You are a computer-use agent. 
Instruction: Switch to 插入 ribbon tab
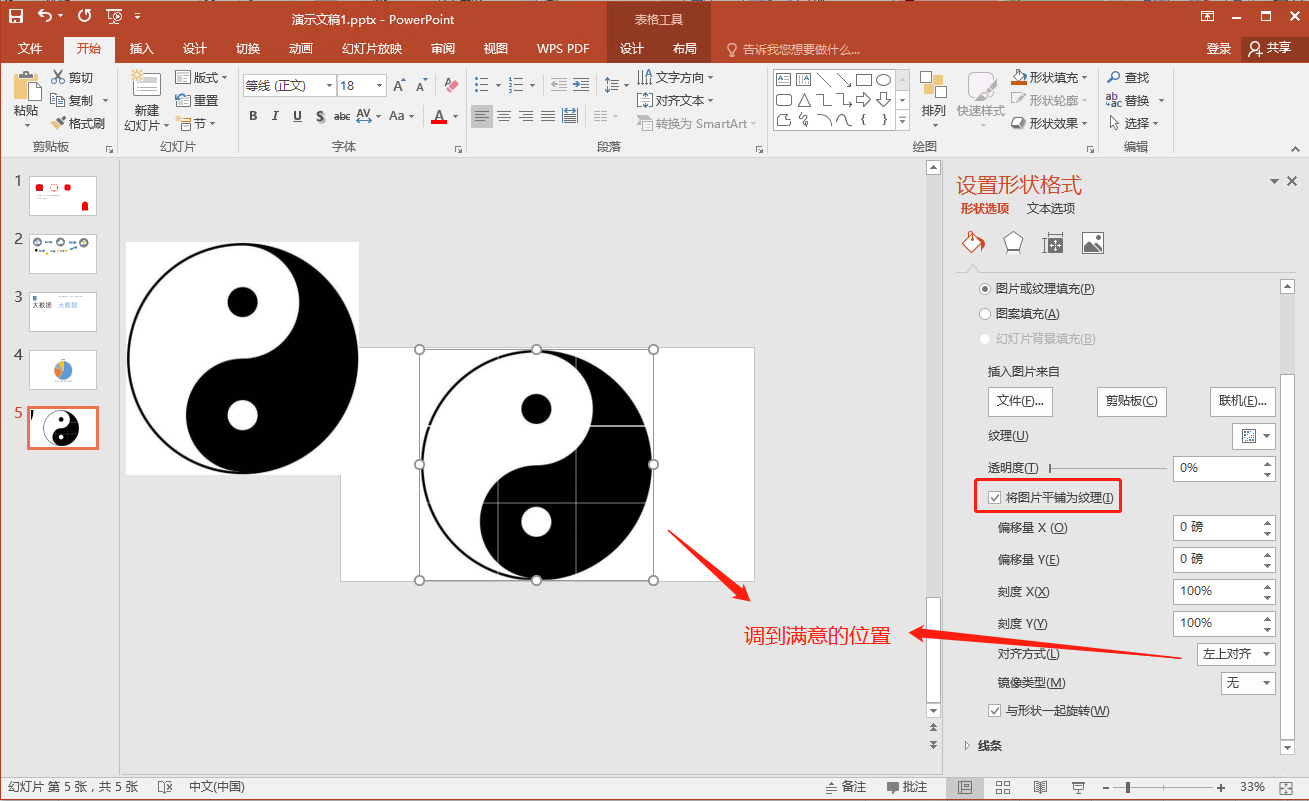point(142,49)
